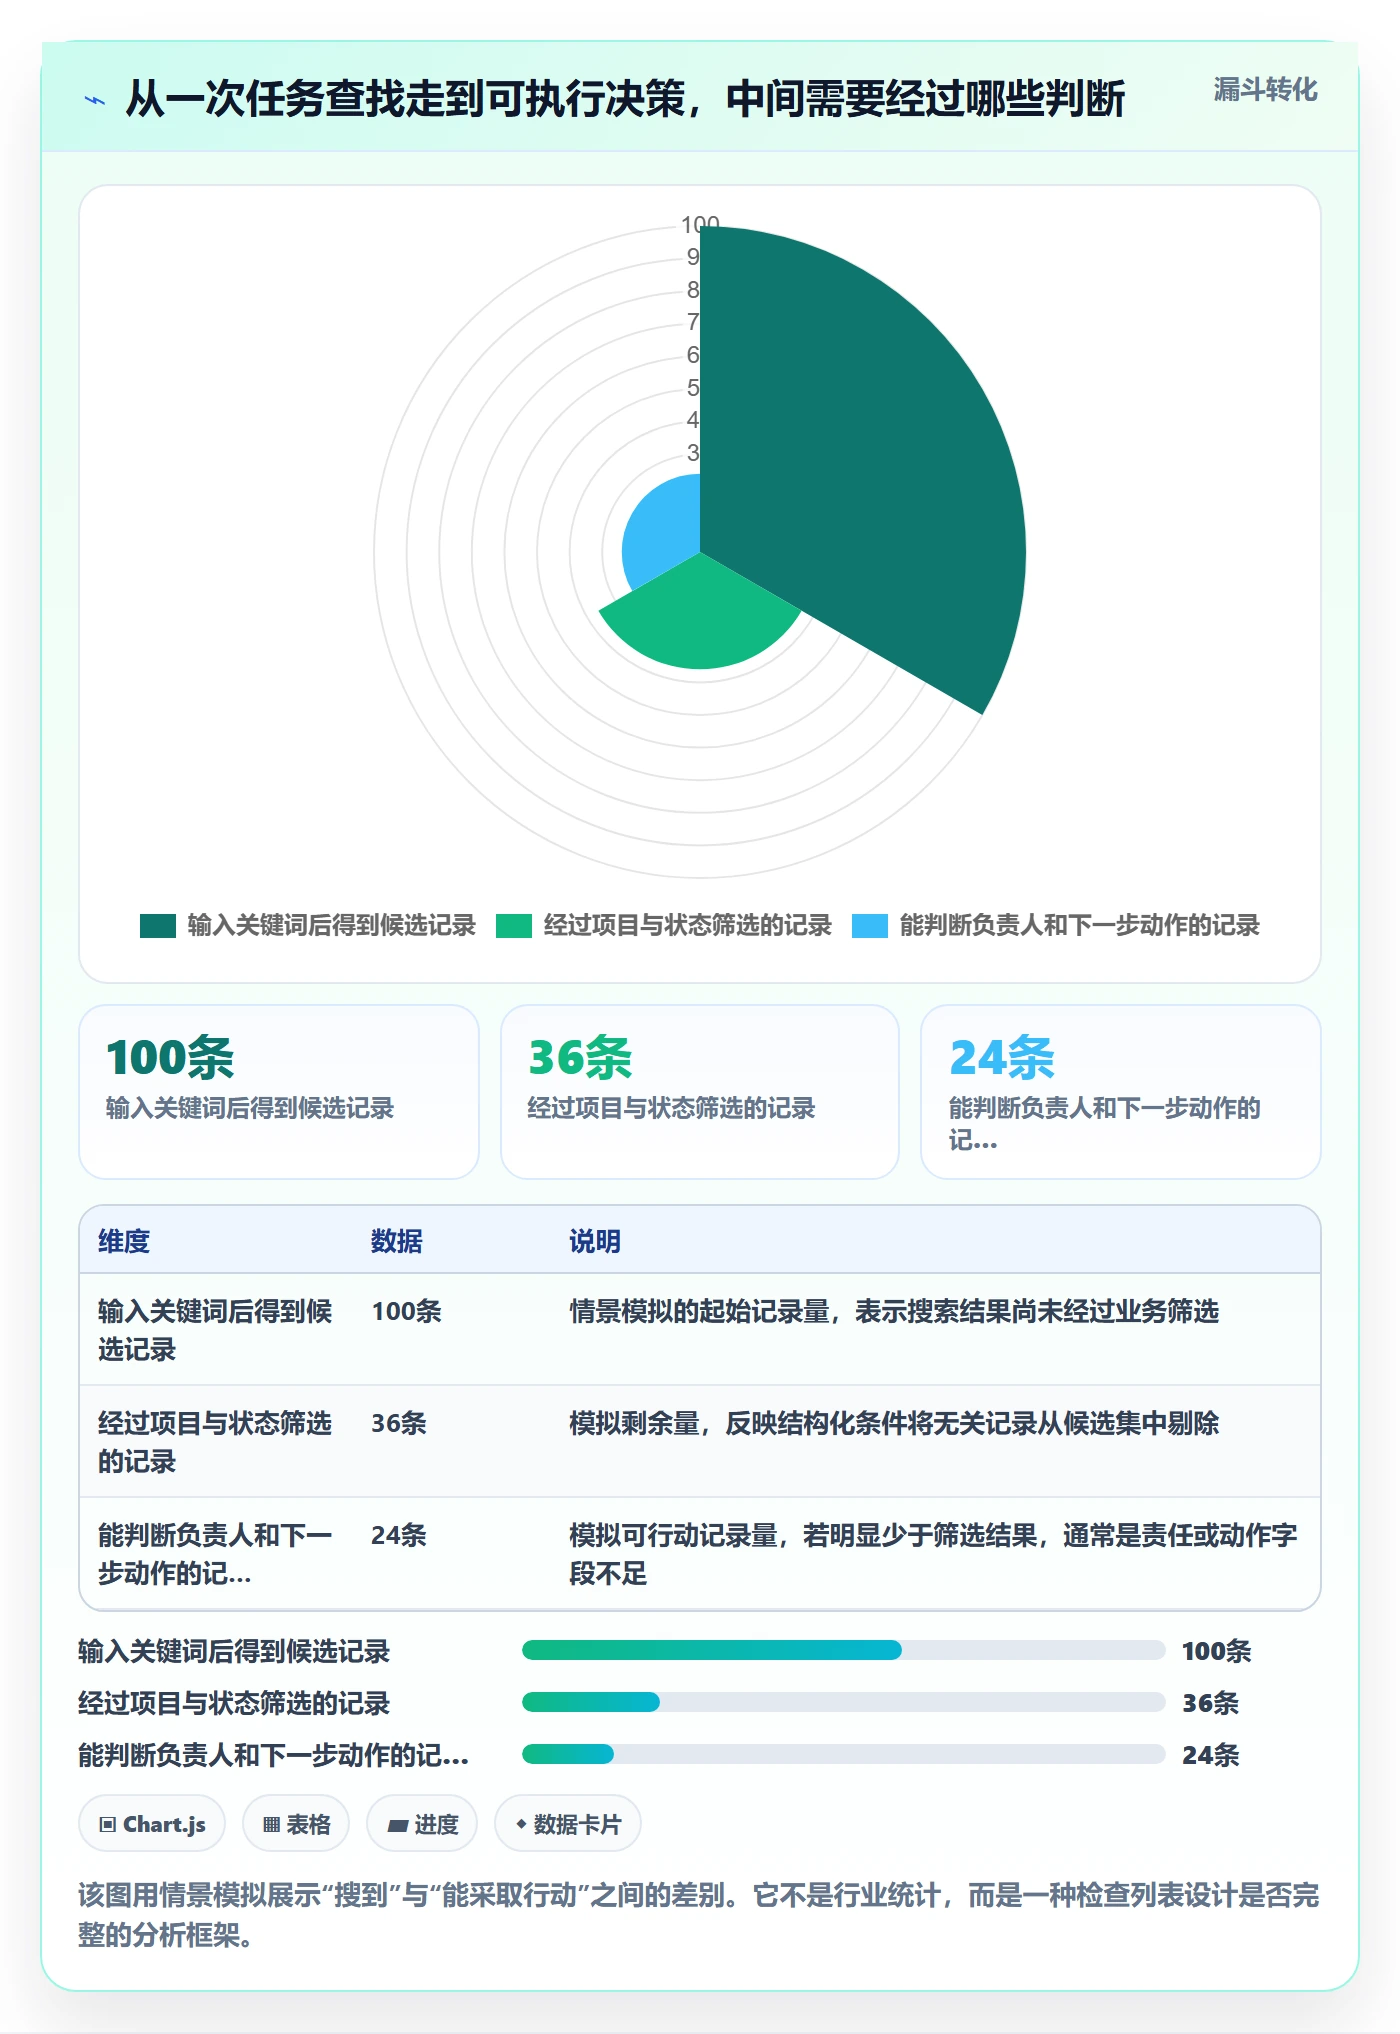The image size is (1400, 2034).
Task: Click legend label 能判断负责人和下一步动作的记录 under the chart
Action: click(1080, 926)
